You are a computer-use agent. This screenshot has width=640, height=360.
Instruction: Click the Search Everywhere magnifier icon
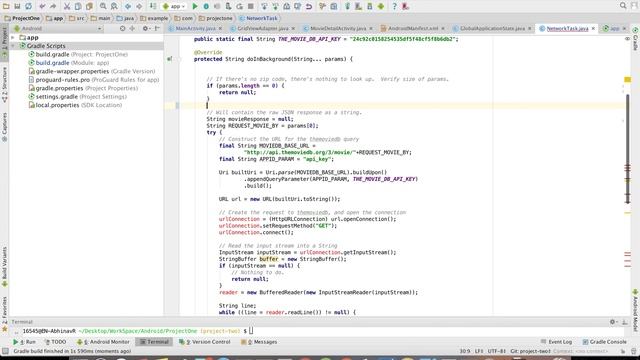coord(623,6)
